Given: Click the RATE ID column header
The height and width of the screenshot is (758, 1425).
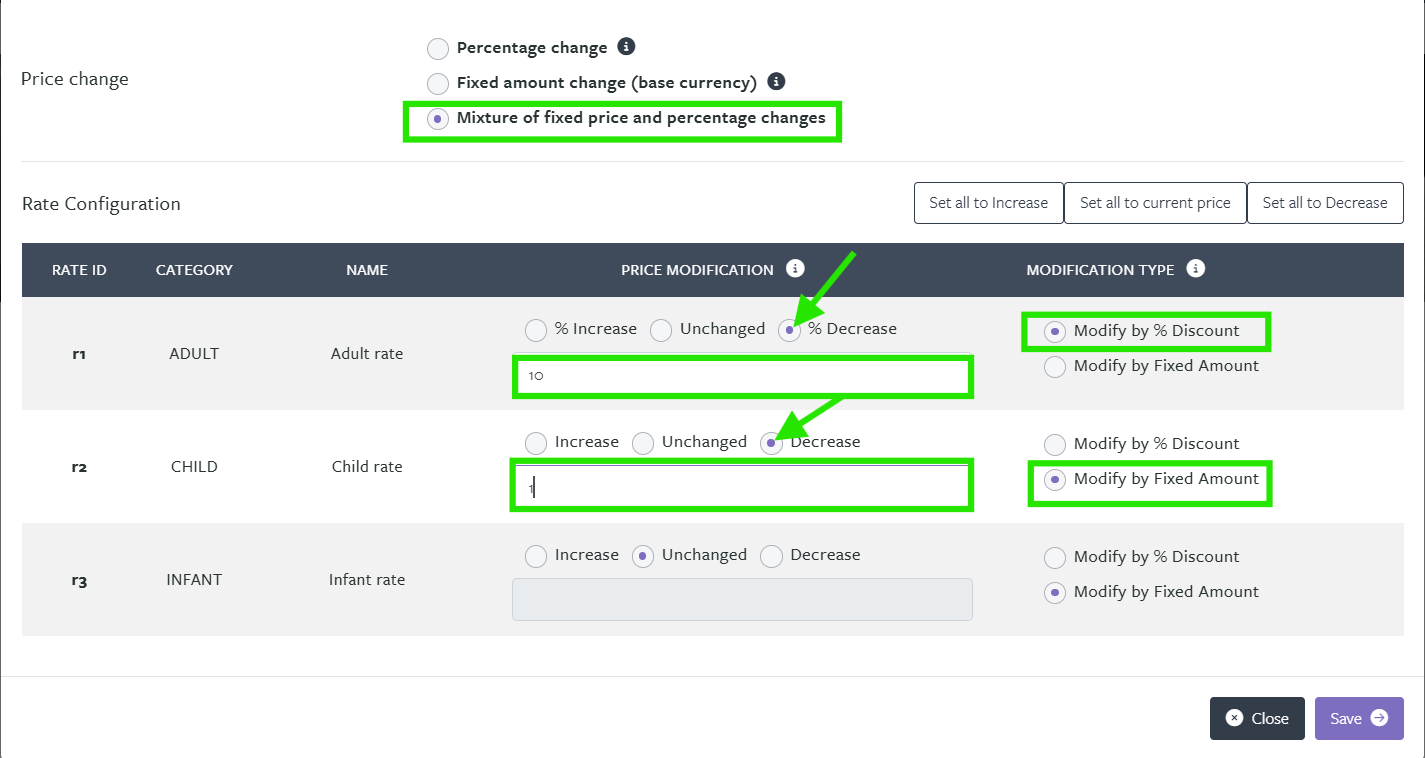Looking at the screenshot, I should [x=79, y=270].
